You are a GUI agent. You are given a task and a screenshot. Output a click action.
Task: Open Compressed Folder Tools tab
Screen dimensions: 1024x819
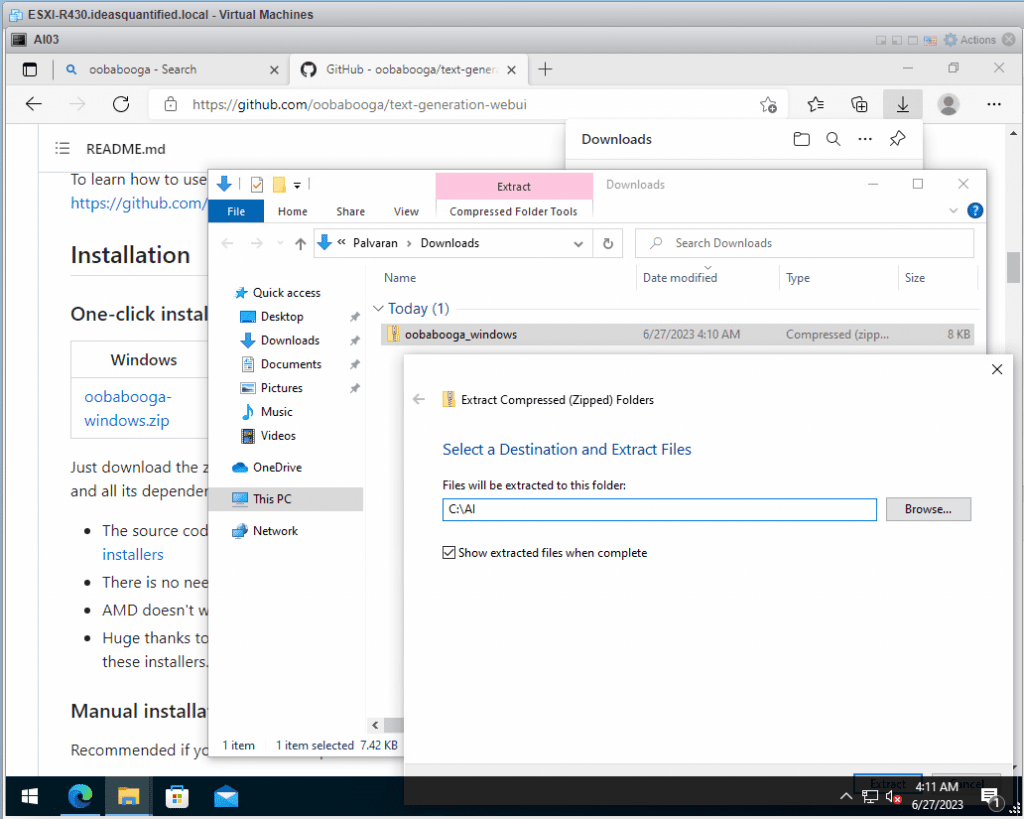tap(513, 212)
